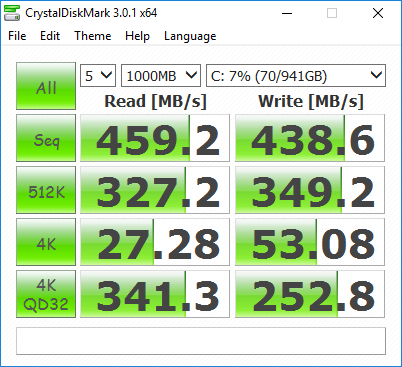Open the Help menu
The image size is (402, 367).
click(x=137, y=36)
